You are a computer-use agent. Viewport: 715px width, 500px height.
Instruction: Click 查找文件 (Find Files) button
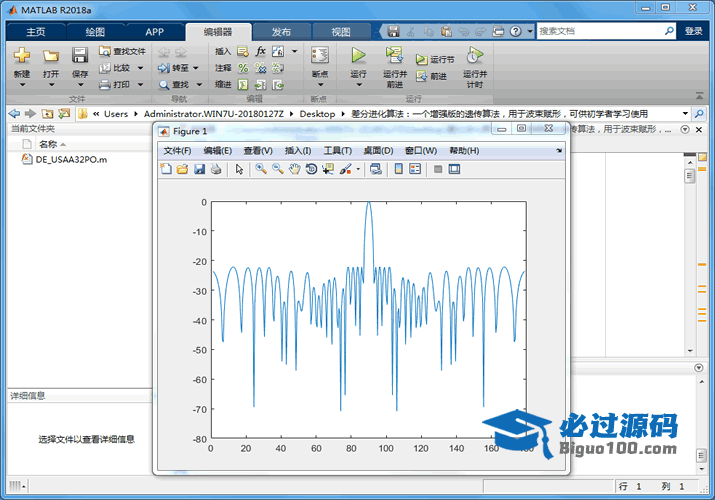(122, 51)
